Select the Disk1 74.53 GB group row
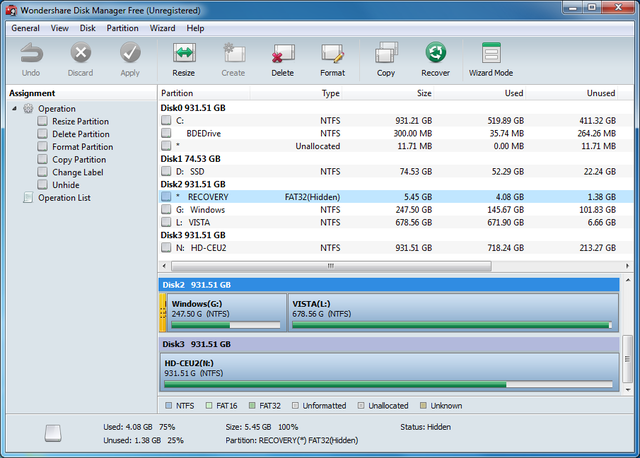This screenshot has width=640, height=458. 395,158
